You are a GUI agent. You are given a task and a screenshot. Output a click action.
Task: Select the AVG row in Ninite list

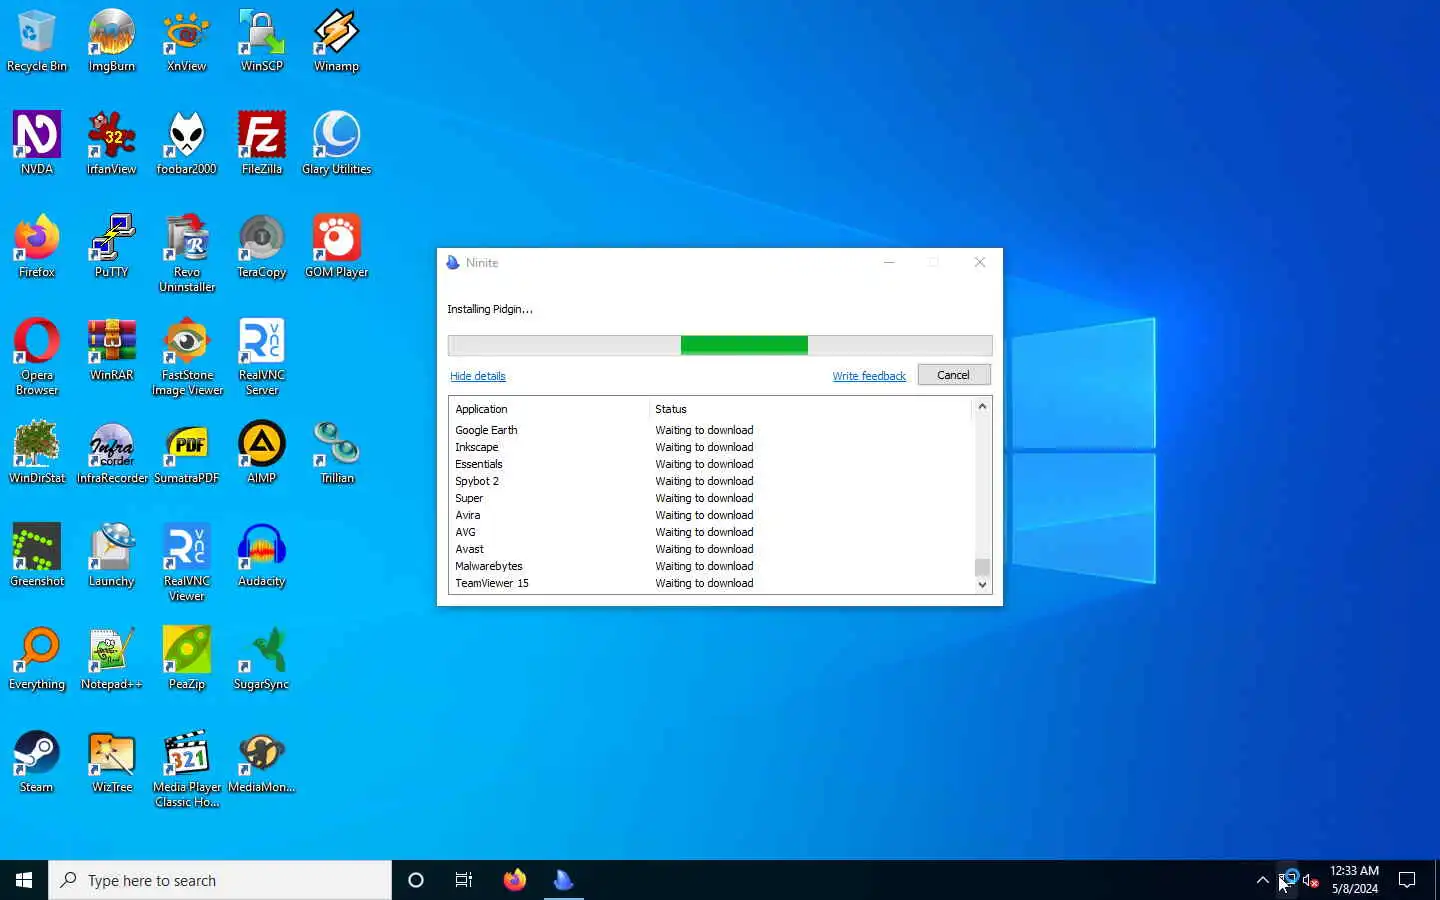click(710, 532)
